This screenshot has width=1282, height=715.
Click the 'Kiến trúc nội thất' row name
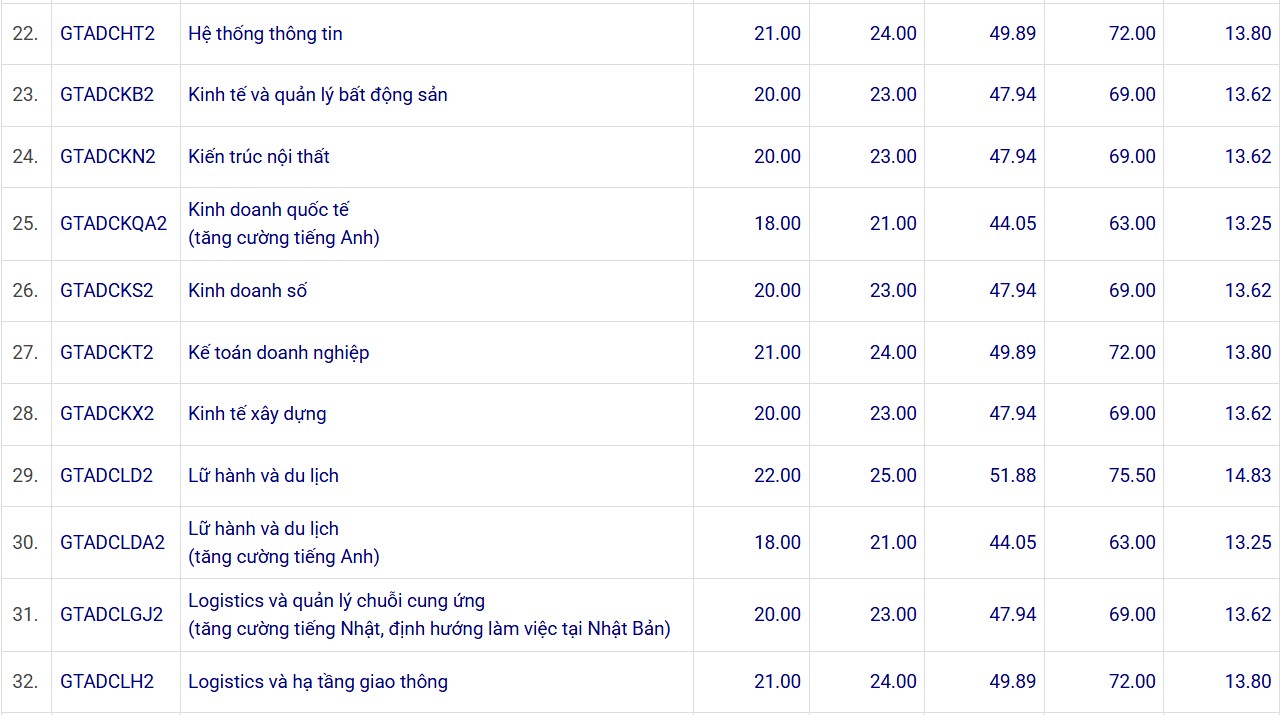(x=258, y=157)
